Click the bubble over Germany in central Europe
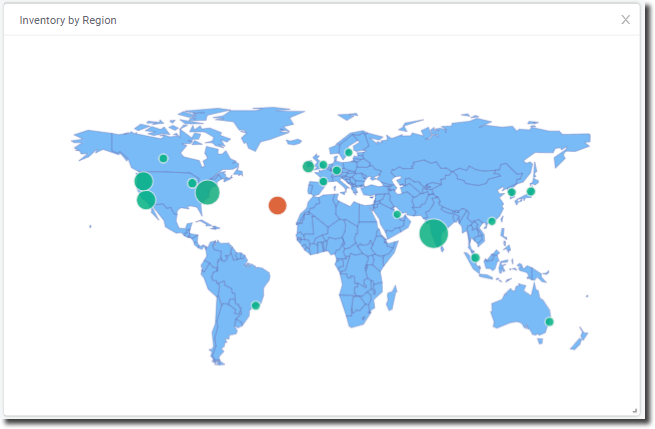This screenshot has height=429, width=655. click(x=337, y=170)
